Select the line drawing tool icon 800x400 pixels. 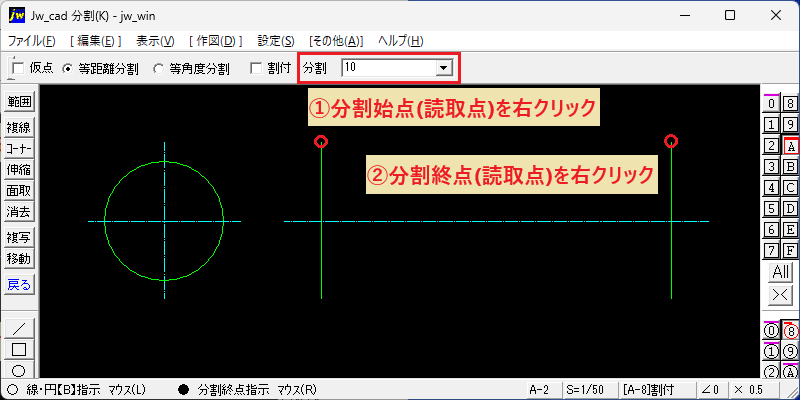tap(19, 328)
